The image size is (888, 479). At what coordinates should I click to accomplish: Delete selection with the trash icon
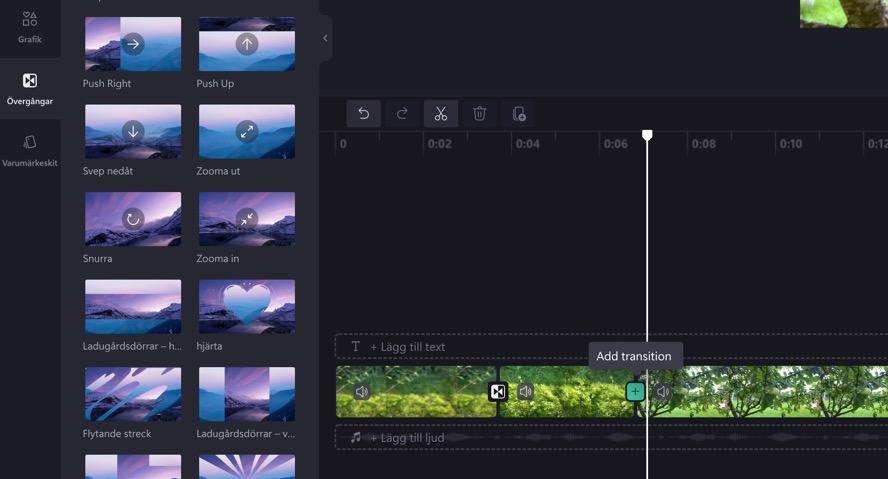tap(479, 114)
